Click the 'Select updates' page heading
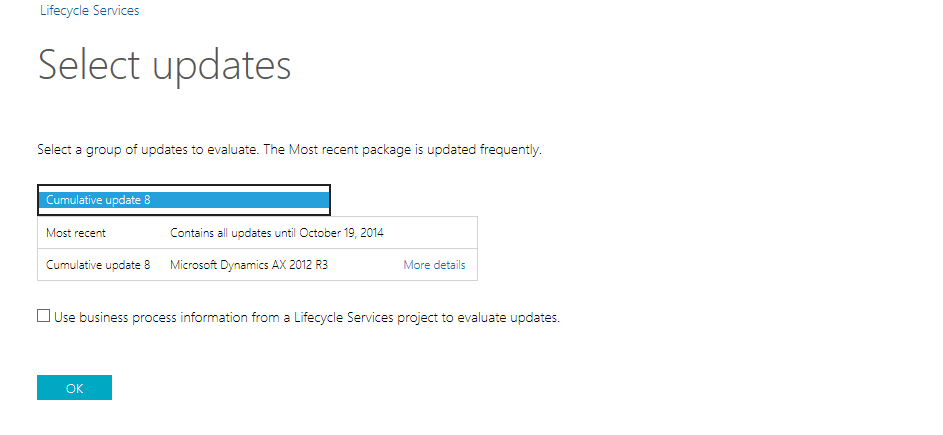Screen dimensions: 943x435 tap(164, 66)
